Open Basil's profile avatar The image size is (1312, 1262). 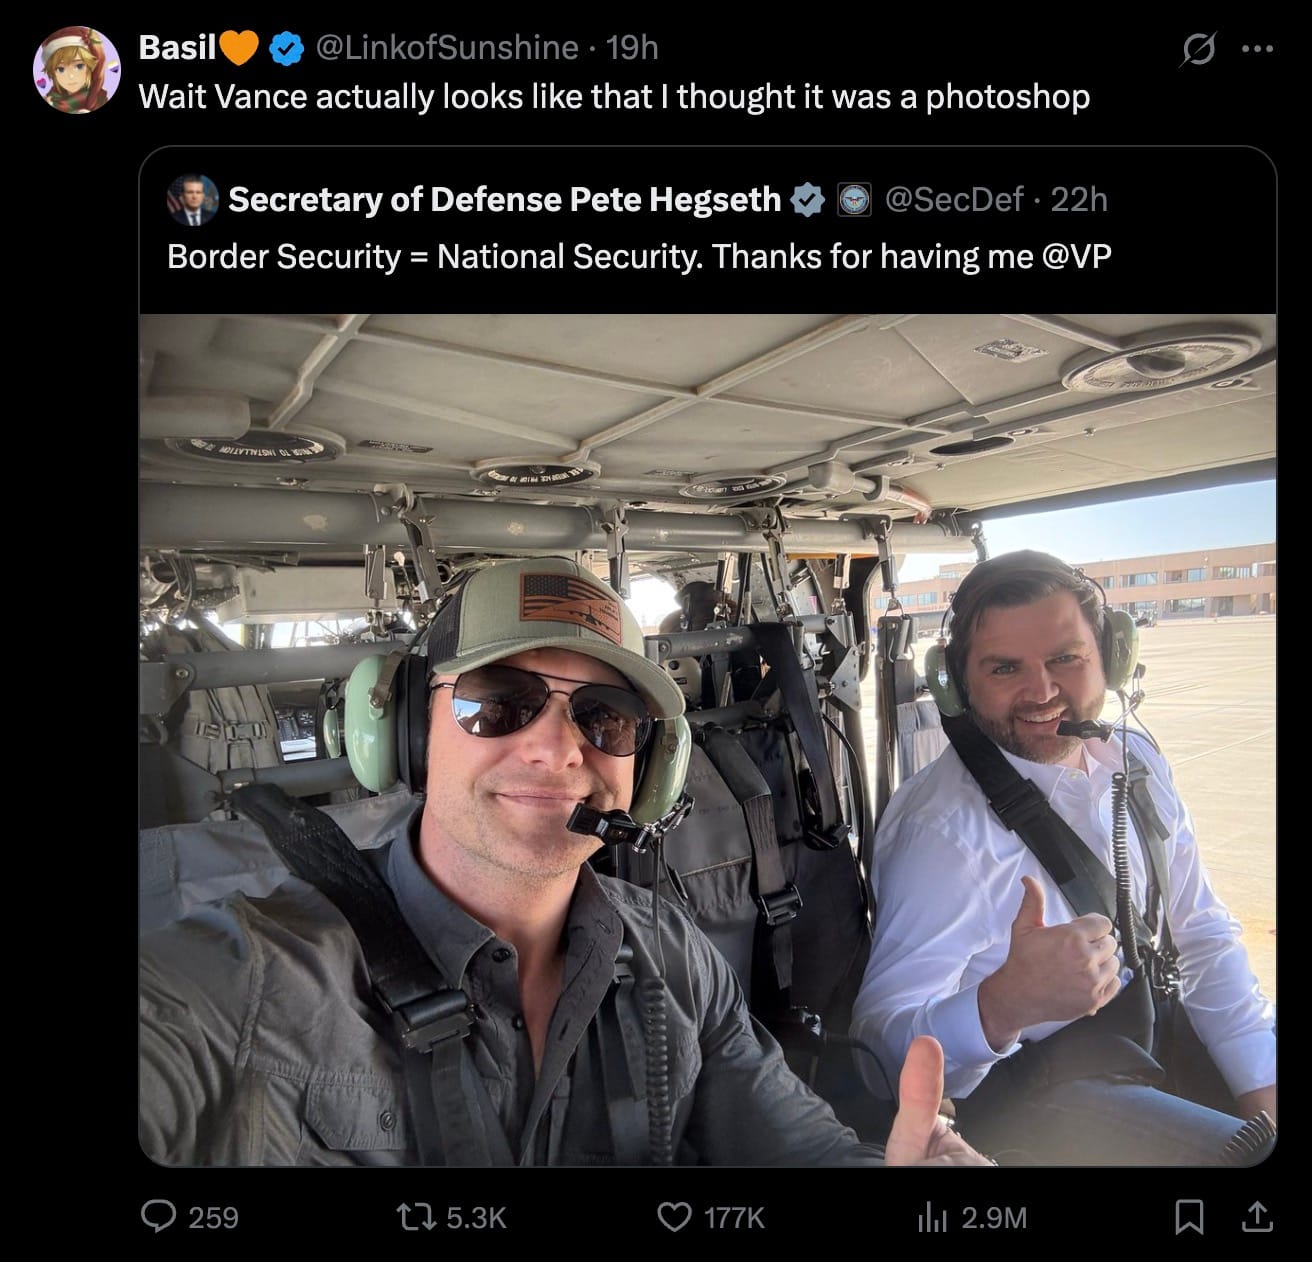coord(76,69)
